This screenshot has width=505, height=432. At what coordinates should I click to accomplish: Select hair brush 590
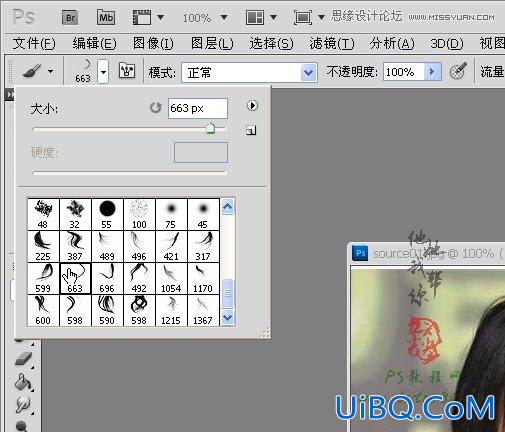107,310
